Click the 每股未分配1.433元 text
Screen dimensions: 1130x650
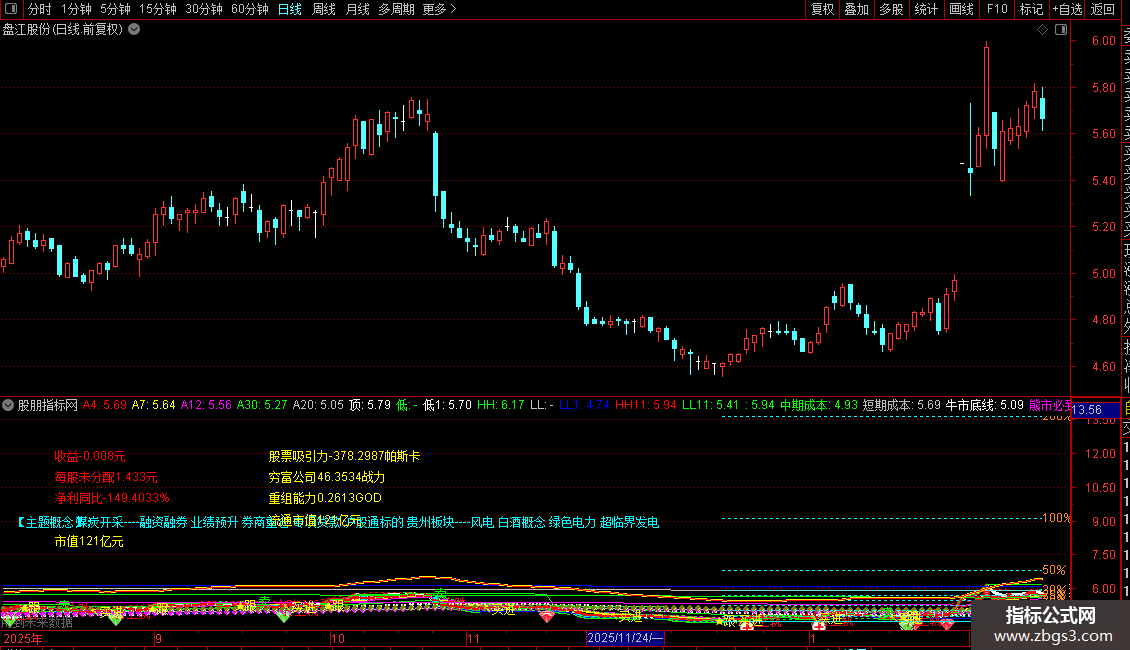106,477
